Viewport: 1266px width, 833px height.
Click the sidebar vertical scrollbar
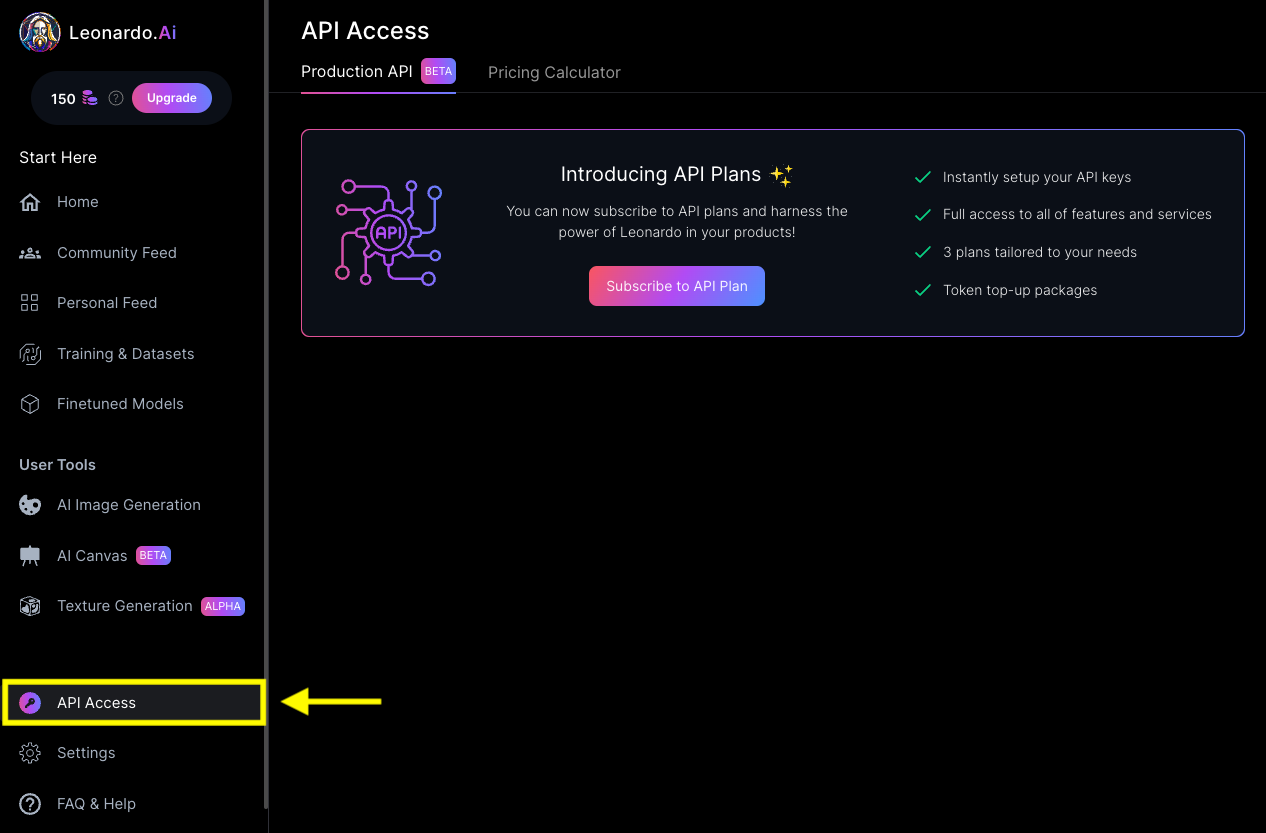point(266,404)
